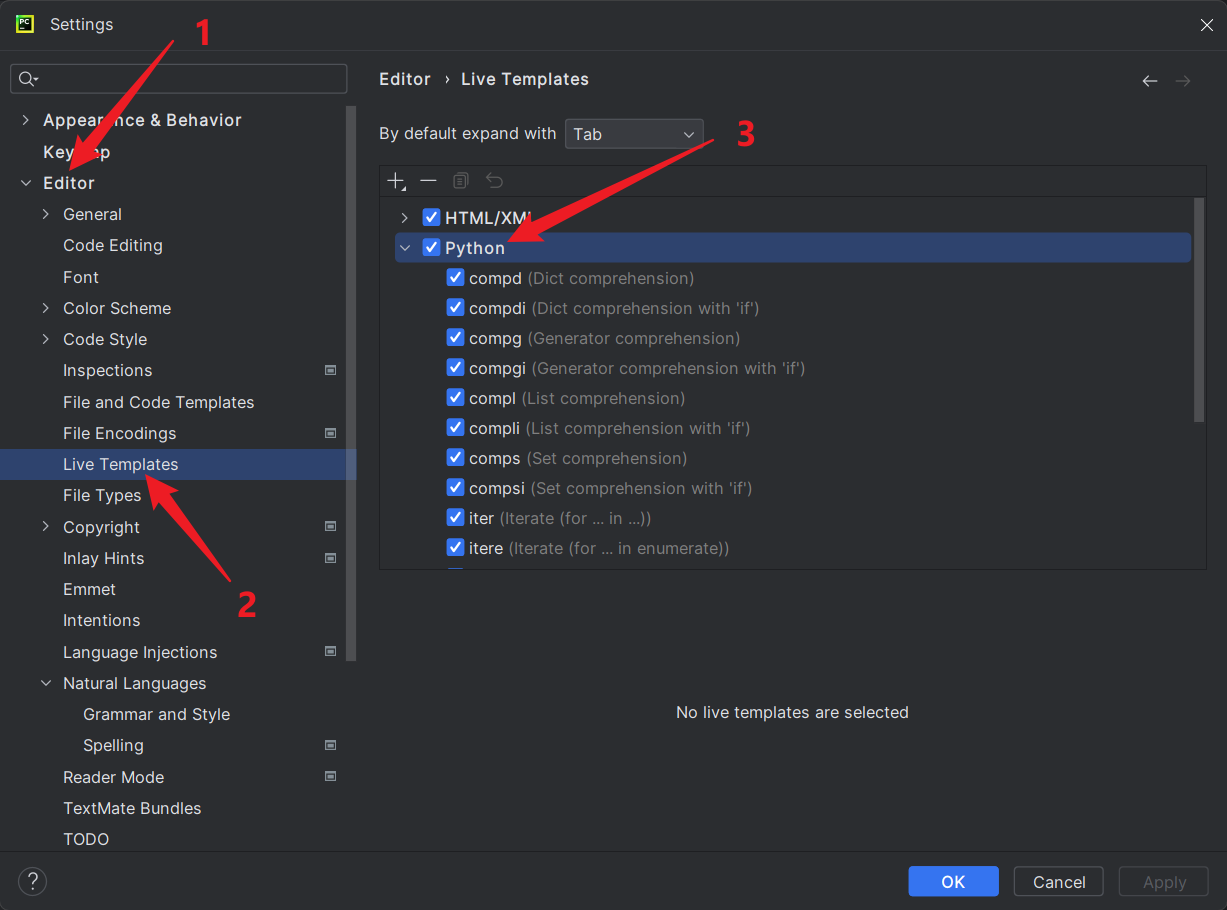Select File Types in the settings tree
Screen dimensions: 1227x910
(x=102, y=495)
